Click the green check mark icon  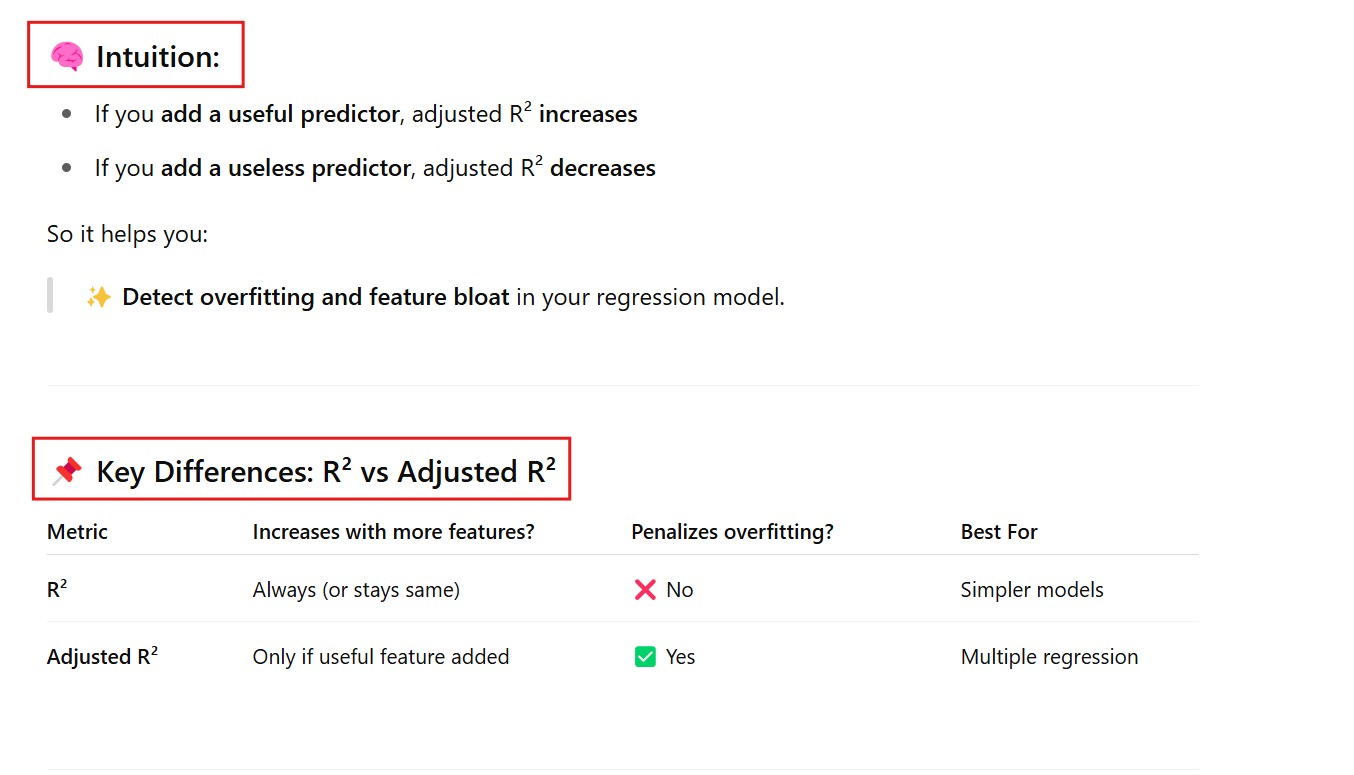645,657
